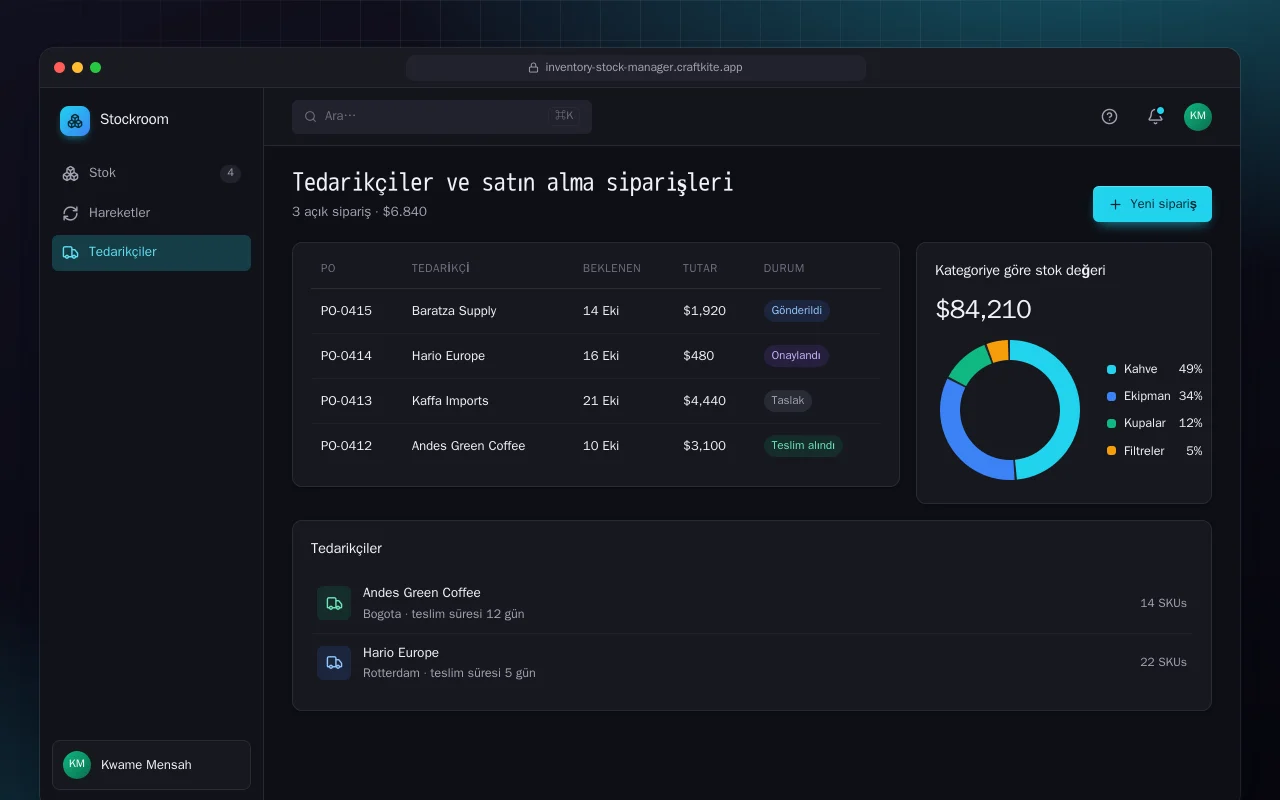Click the TUTAR column header

point(700,268)
